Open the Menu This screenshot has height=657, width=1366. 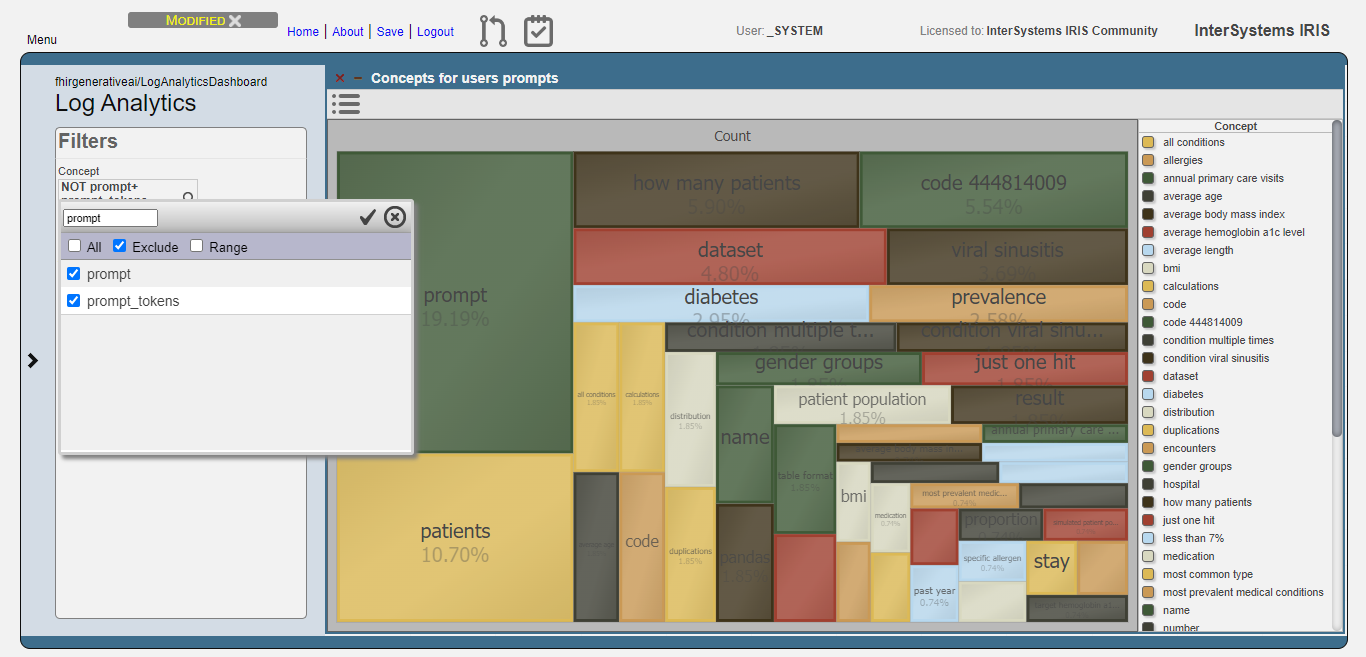[x=42, y=40]
